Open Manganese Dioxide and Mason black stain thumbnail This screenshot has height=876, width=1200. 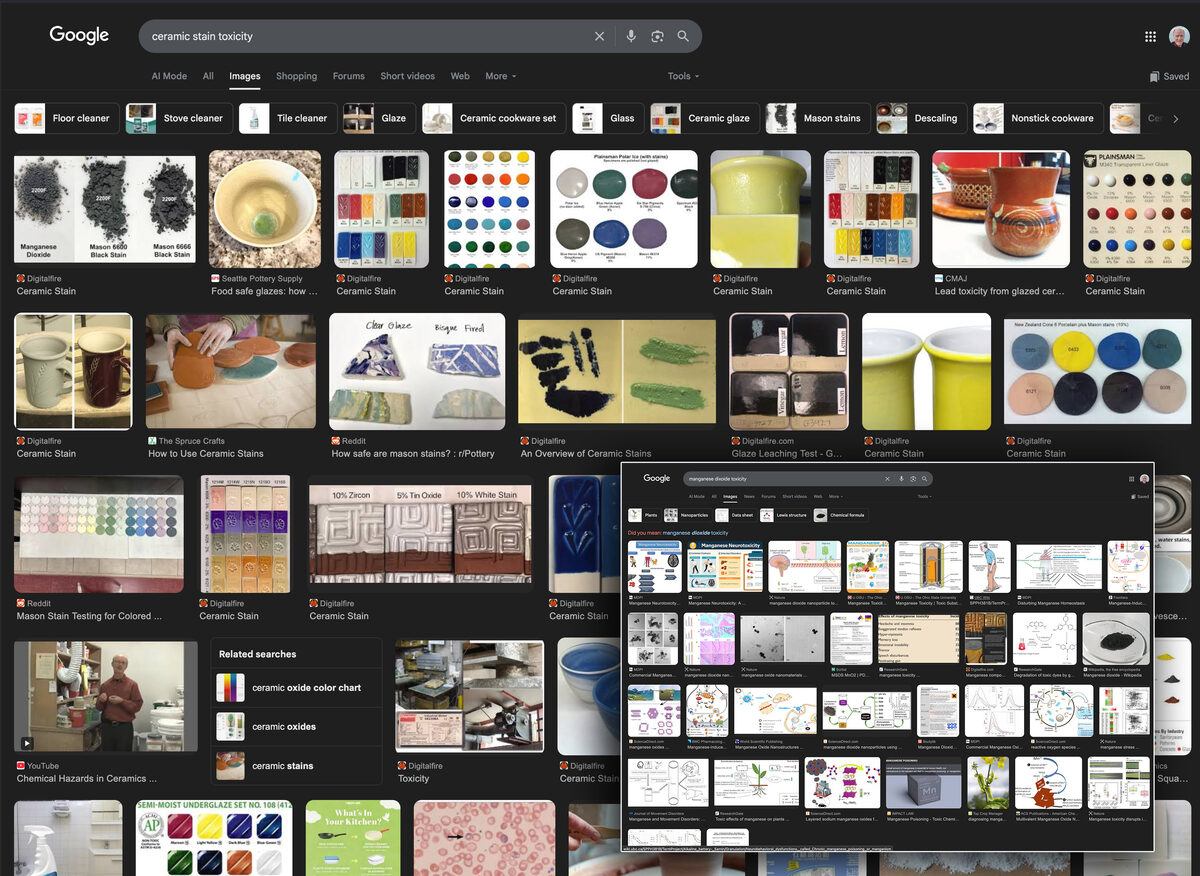pyautogui.click(x=105, y=209)
